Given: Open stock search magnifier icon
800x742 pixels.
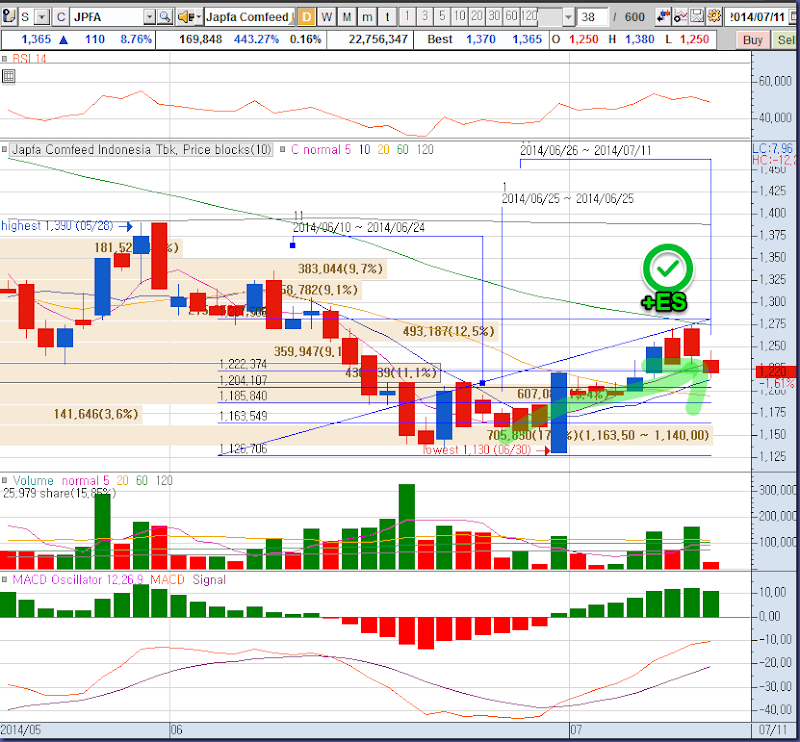Looking at the screenshot, I should coord(164,17).
